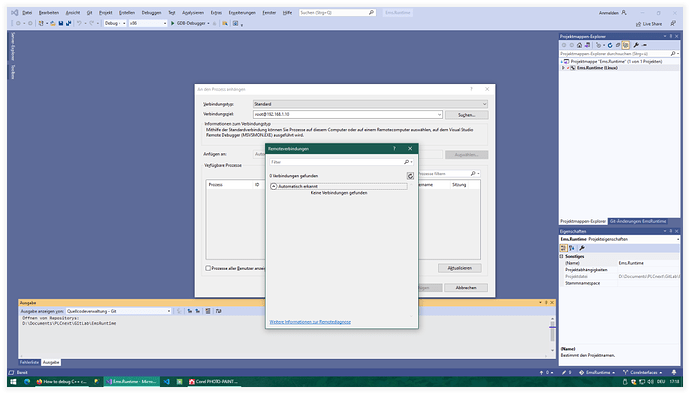Expand the Ems.Runtime (Linux) project node
Viewport: 690px width, 393px height.
(x=563, y=68)
